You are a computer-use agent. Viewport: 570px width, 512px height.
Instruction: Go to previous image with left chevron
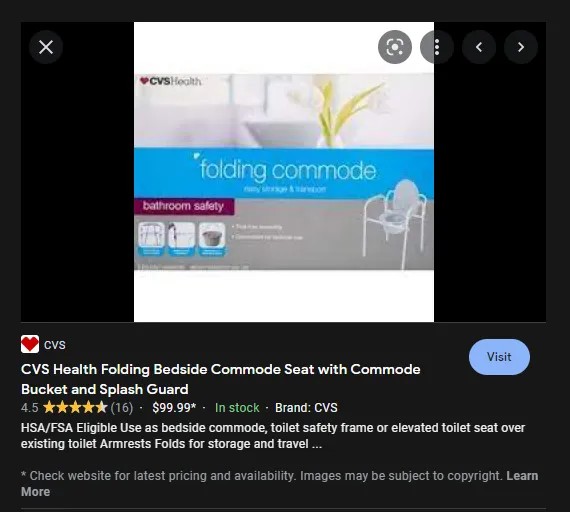point(479,47)
